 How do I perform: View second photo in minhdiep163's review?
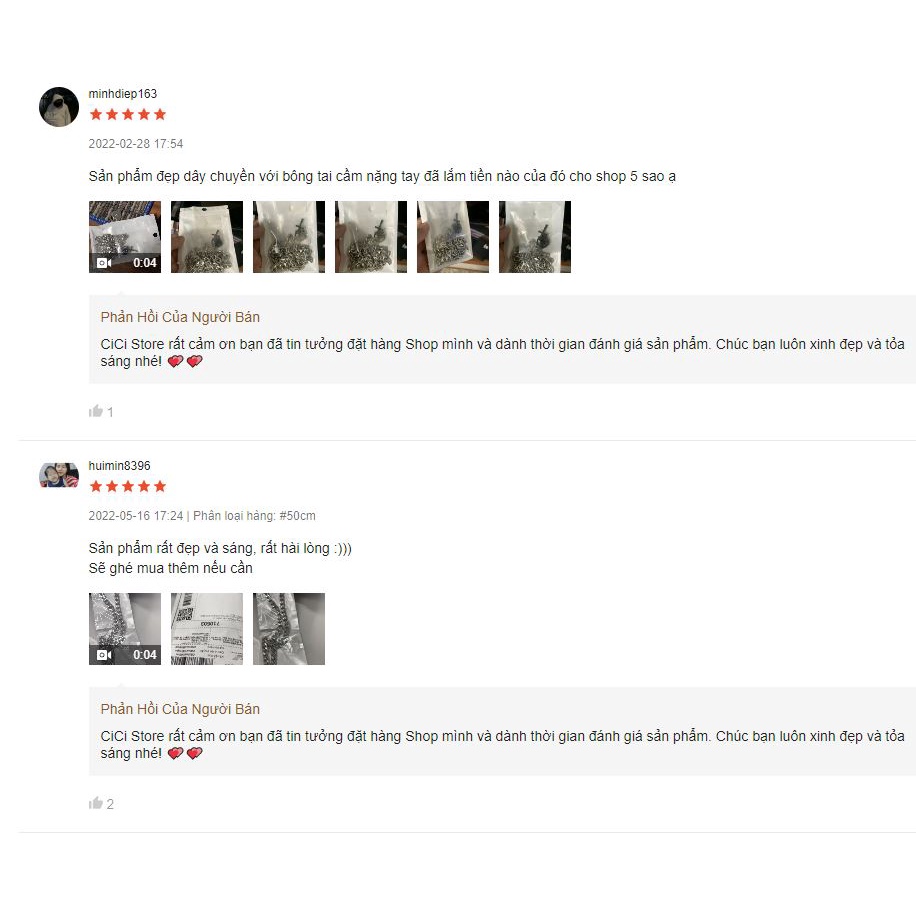click(207, 237)
